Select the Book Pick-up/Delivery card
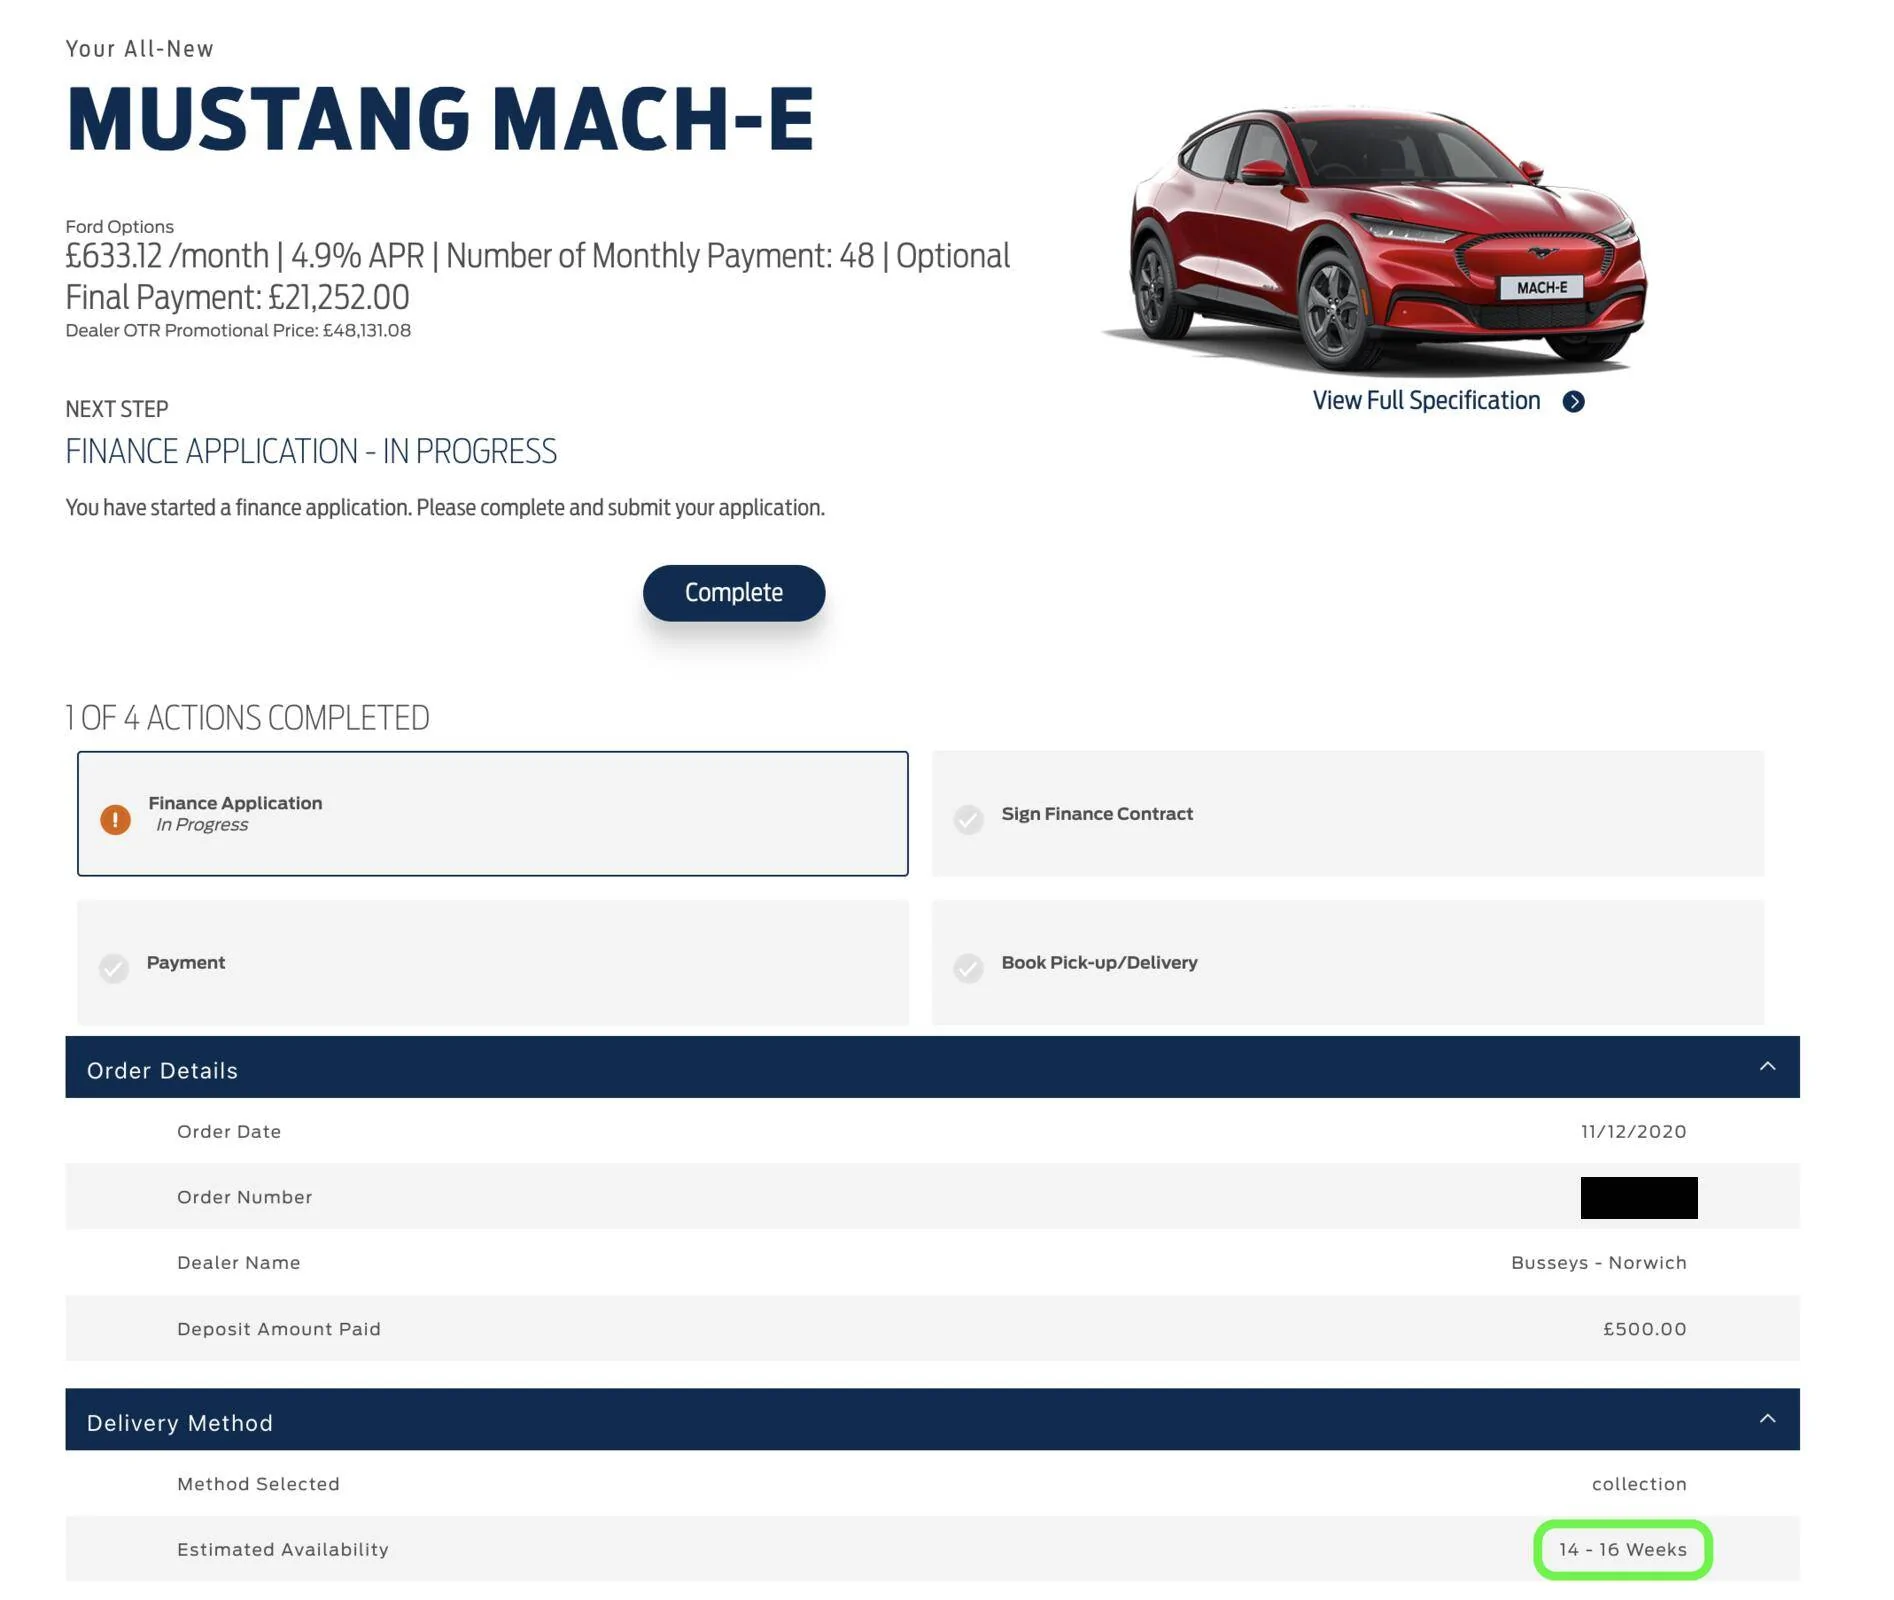 pyautogui.click(x=1348, y=962)
